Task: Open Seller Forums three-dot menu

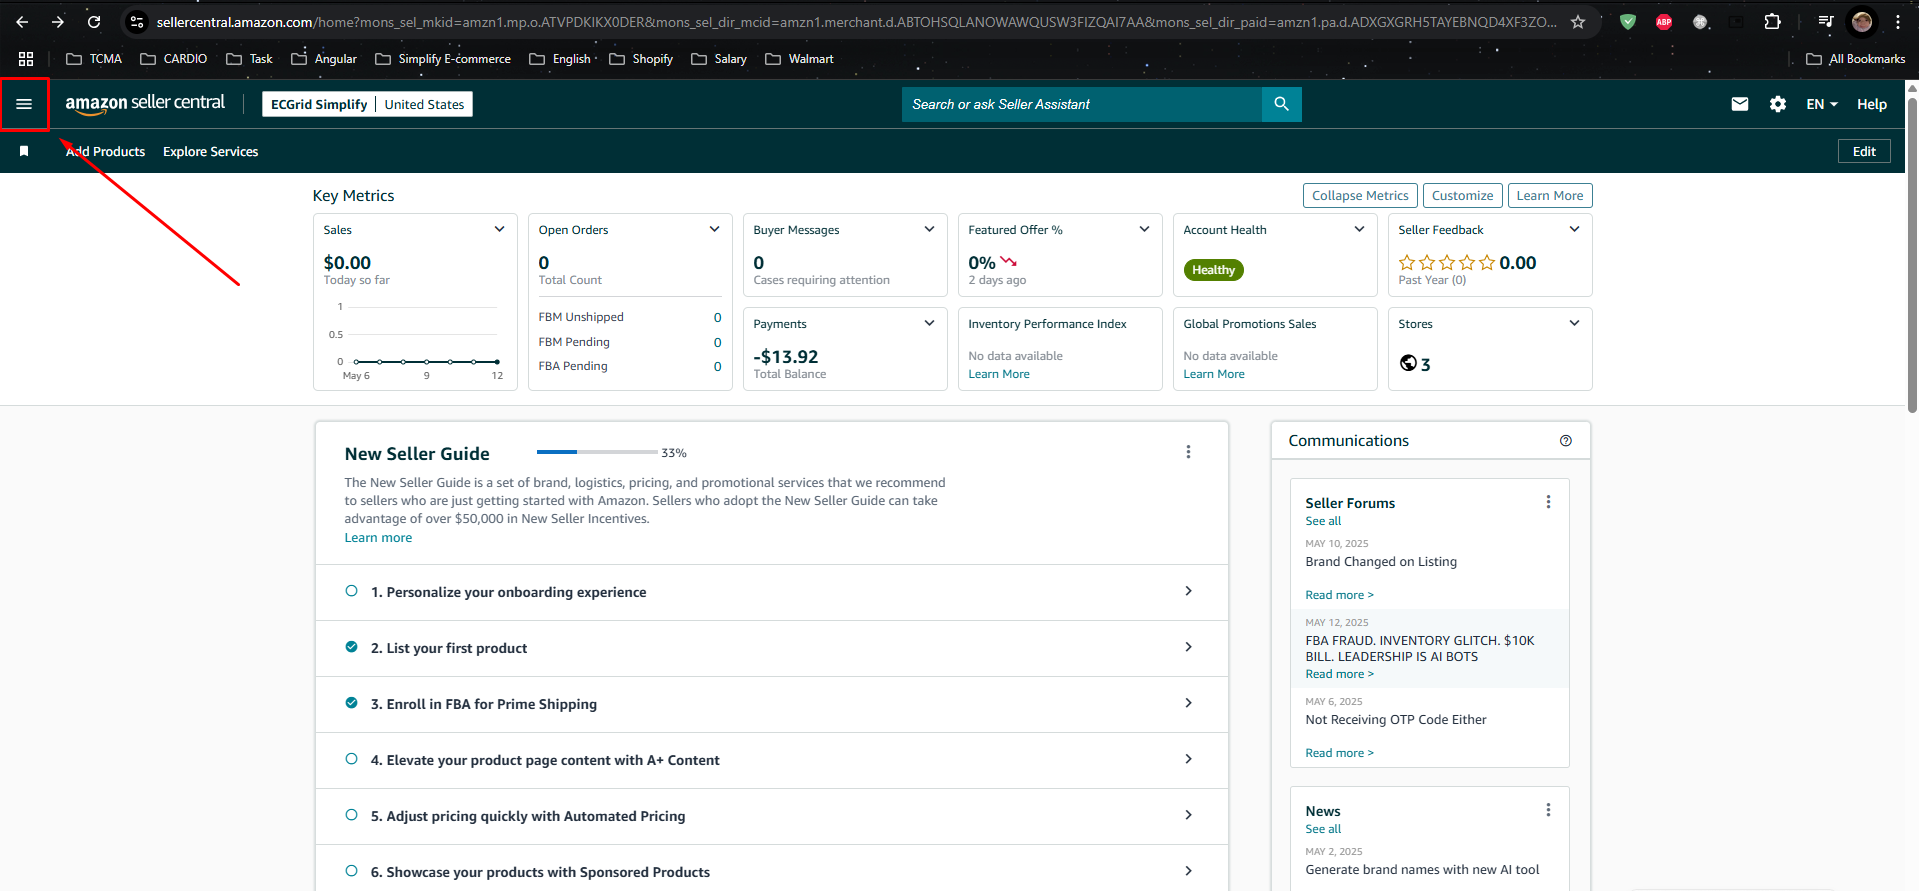Action: [x=1548, y=502]
